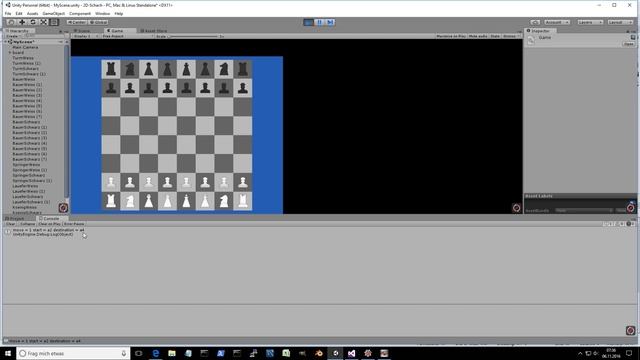640x360 pixels.
Task: Select the Hand tool in Unity toolbar
Action: [11, 22]
